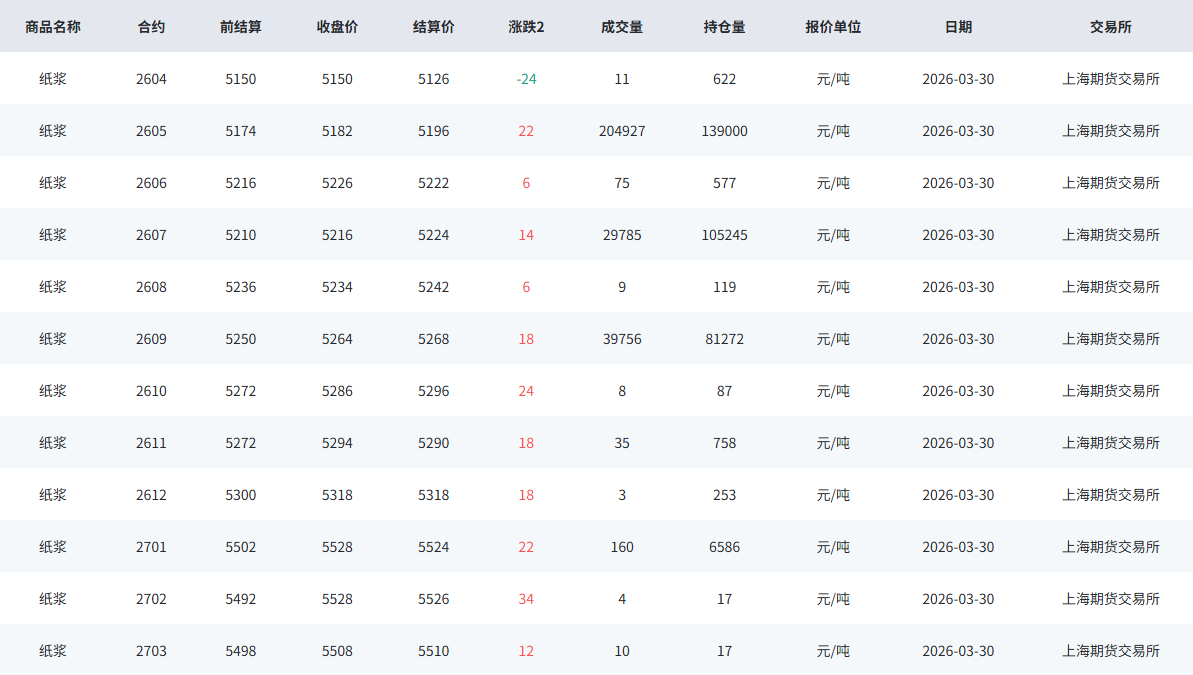Click 纸浆 in the 2612 contract row
Viewport: 1193px width, 675px height.
point(53,495)
